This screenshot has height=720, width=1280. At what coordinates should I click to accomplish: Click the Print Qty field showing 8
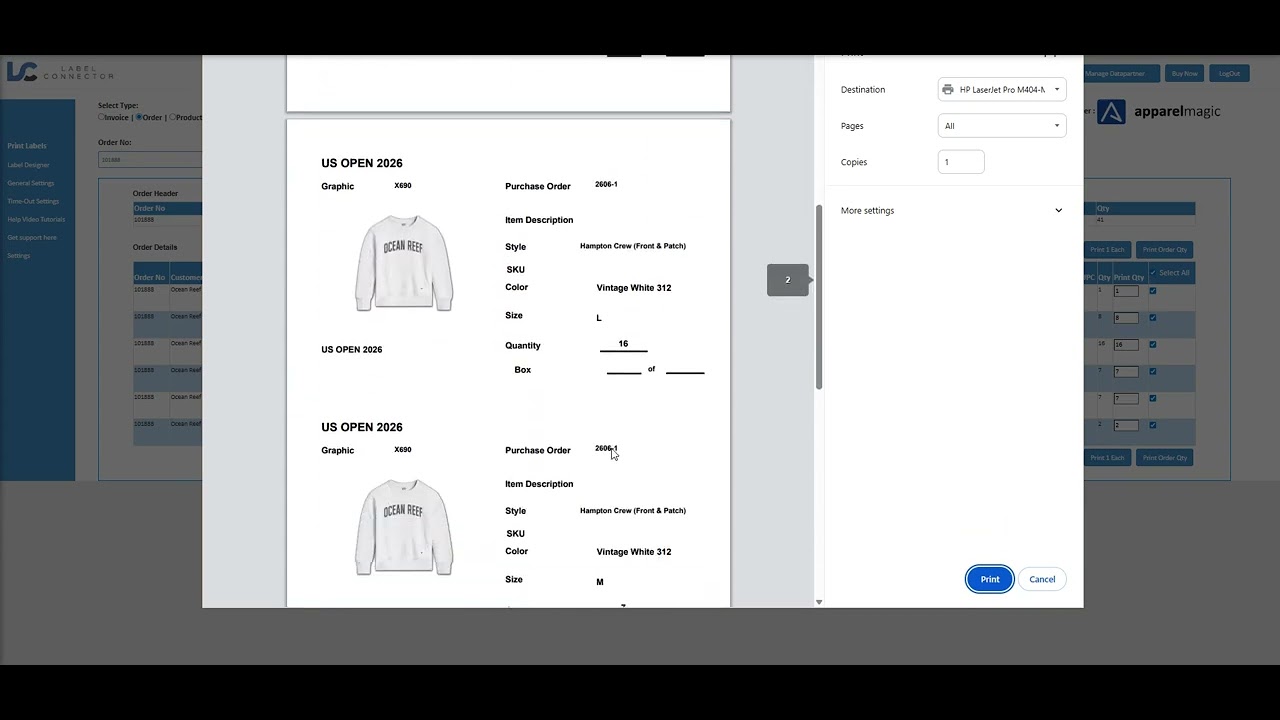click(x=1126, y=318)
